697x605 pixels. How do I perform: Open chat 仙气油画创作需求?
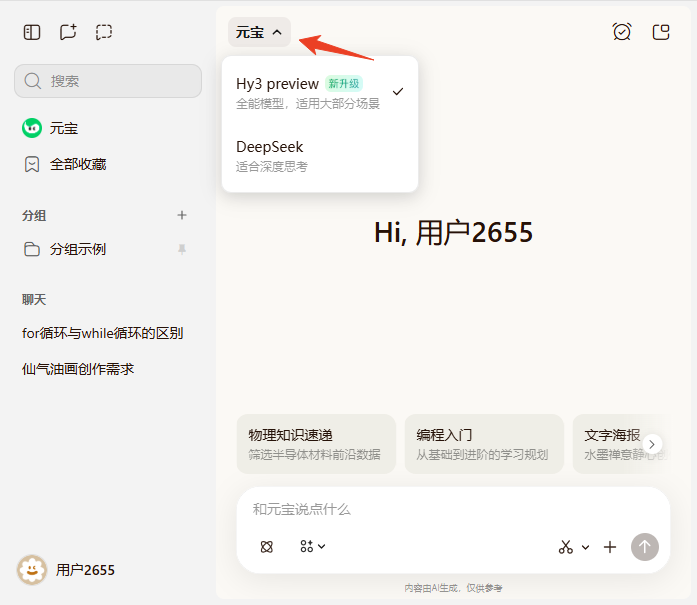pos(78,369)
